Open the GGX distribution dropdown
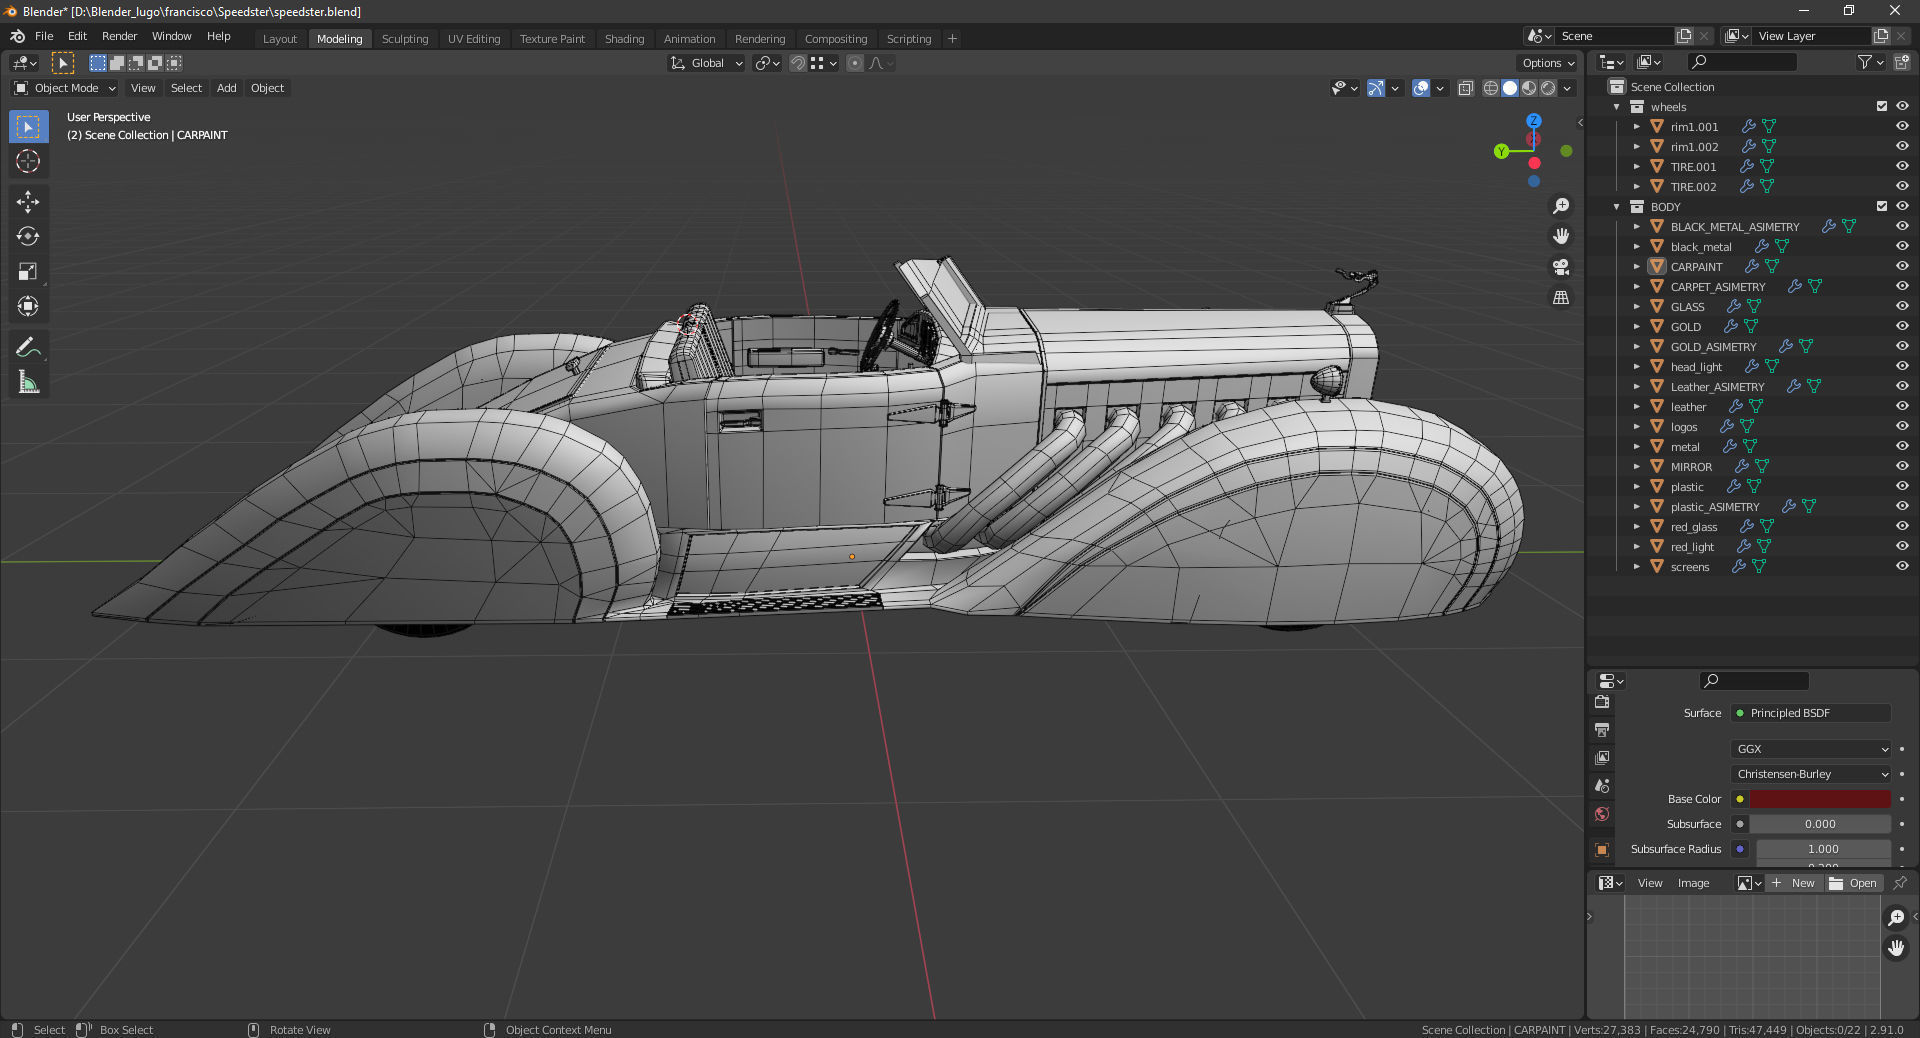The image size is (1920, 1038). click(1811, 749)
